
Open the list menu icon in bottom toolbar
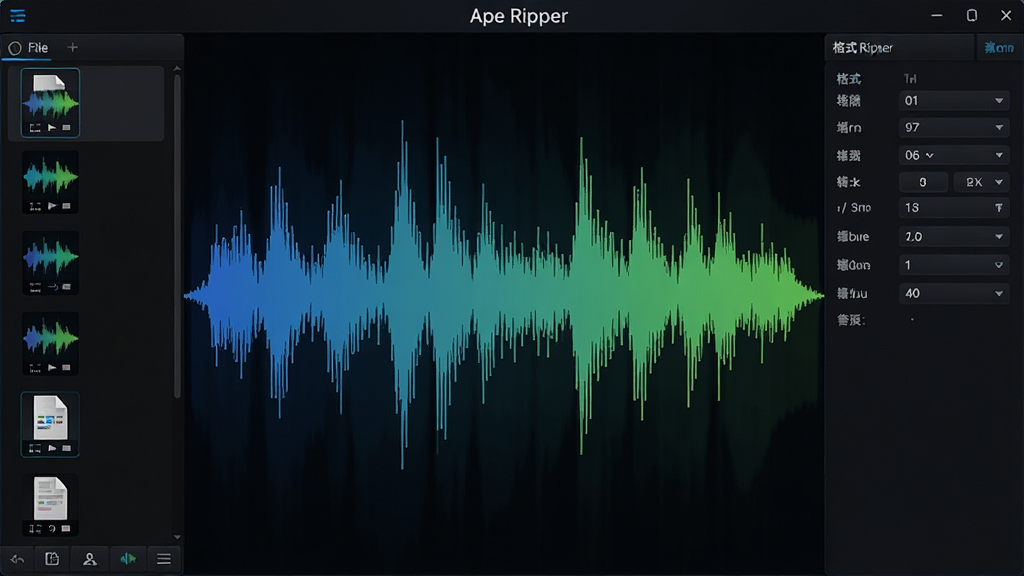pyautogui.click(x=164, y=559)
